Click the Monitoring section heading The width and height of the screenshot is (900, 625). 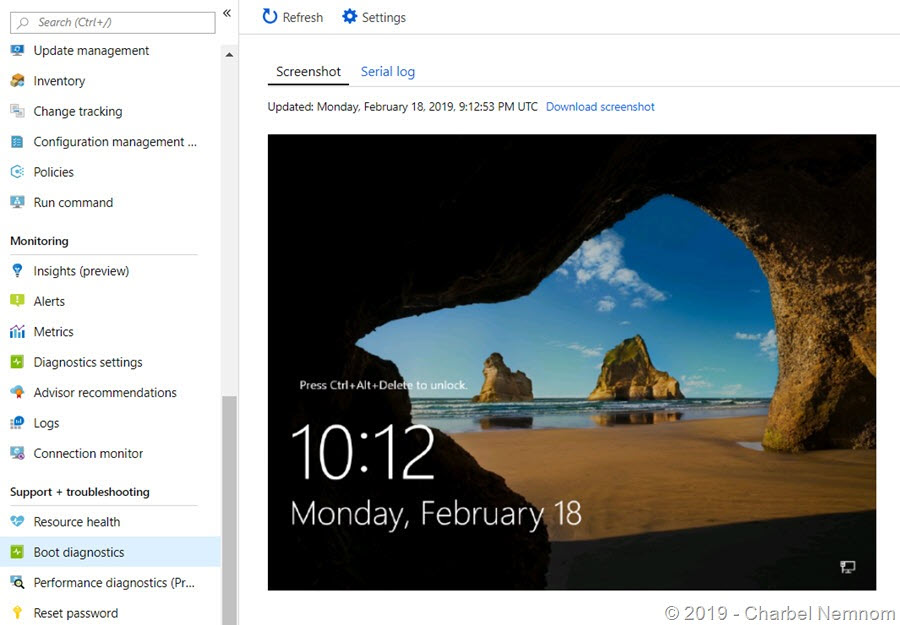pos(39,241)
